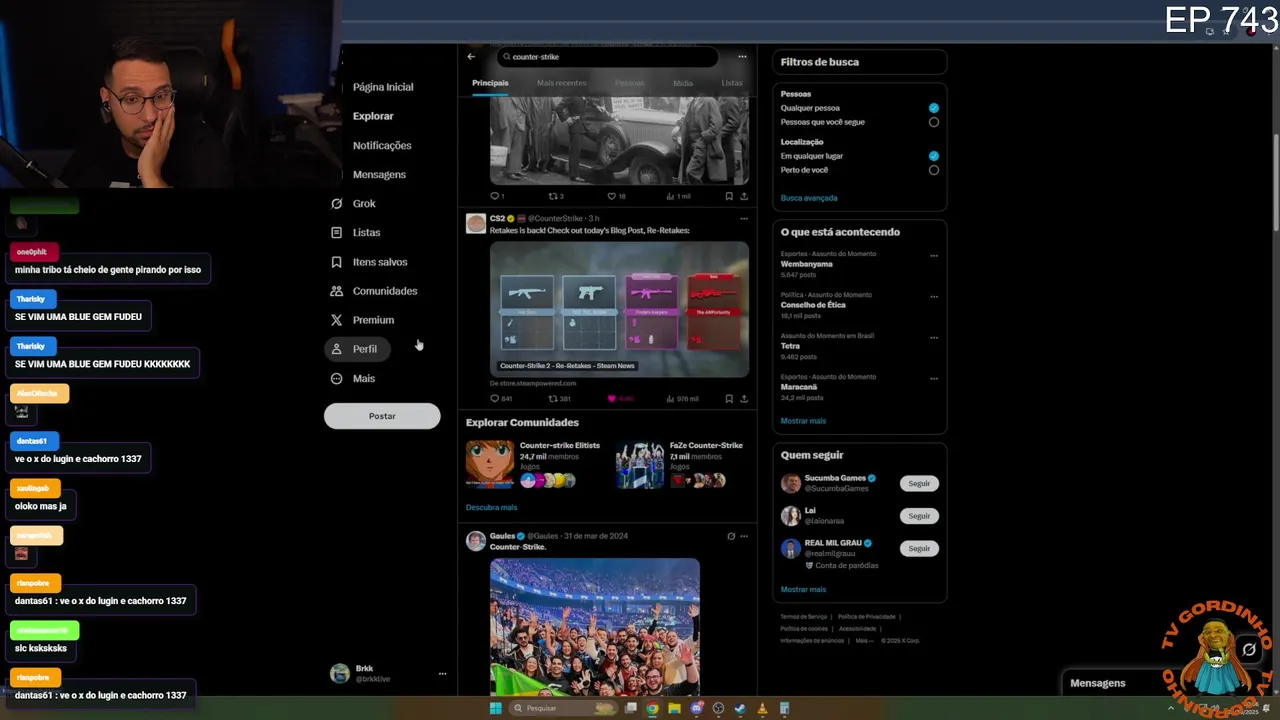Open search options three-dot menu
Screen dimensions: 1280x720
click(x=742, y=57)
